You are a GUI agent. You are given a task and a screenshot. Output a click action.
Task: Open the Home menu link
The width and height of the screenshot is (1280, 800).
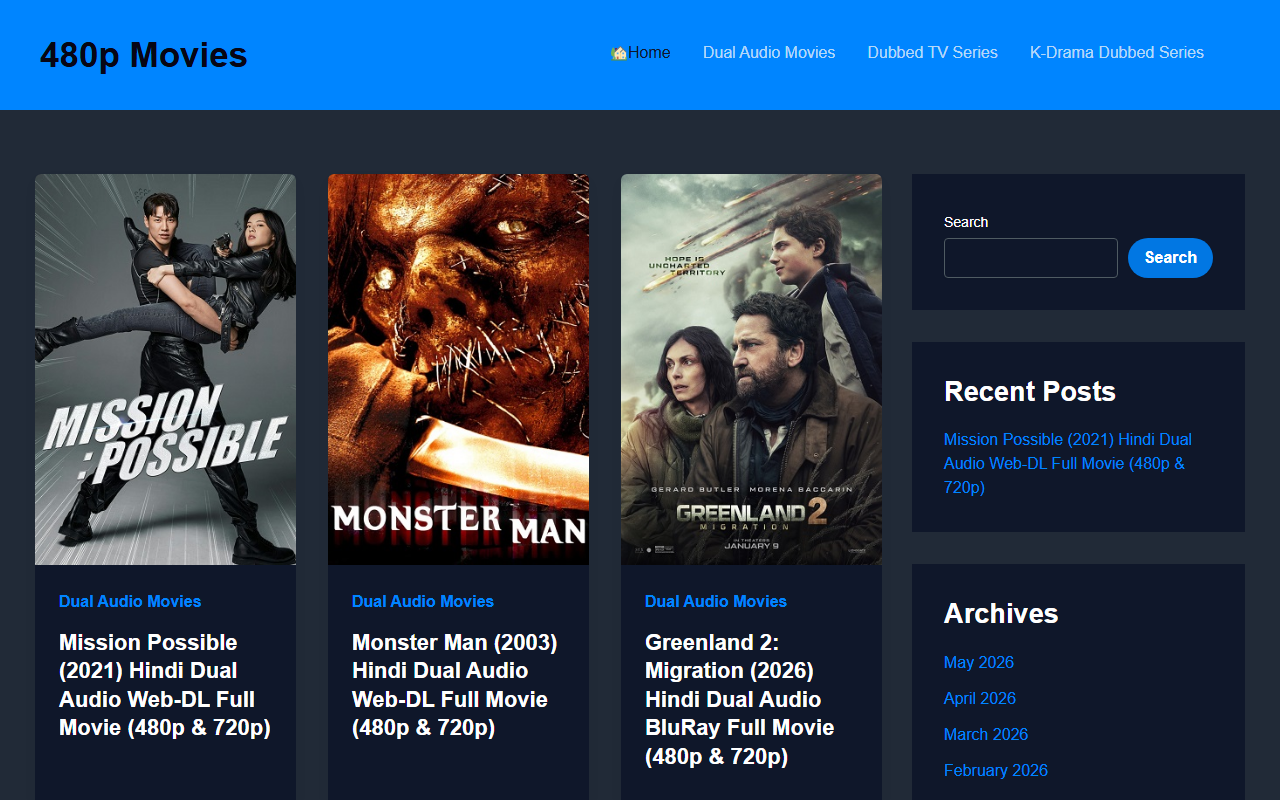click(x=641, y=52)
